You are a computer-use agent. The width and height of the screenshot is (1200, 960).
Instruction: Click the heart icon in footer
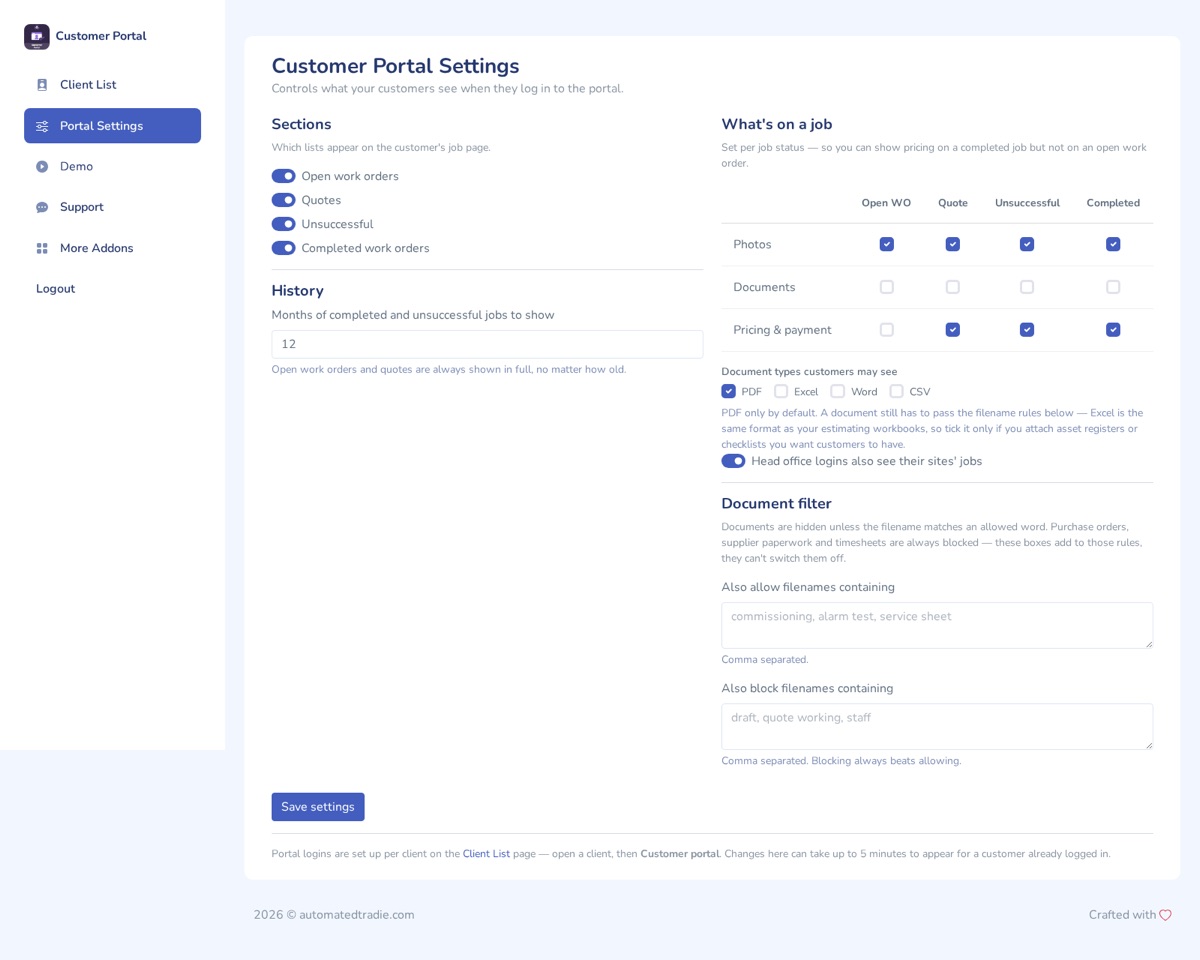1165,915
